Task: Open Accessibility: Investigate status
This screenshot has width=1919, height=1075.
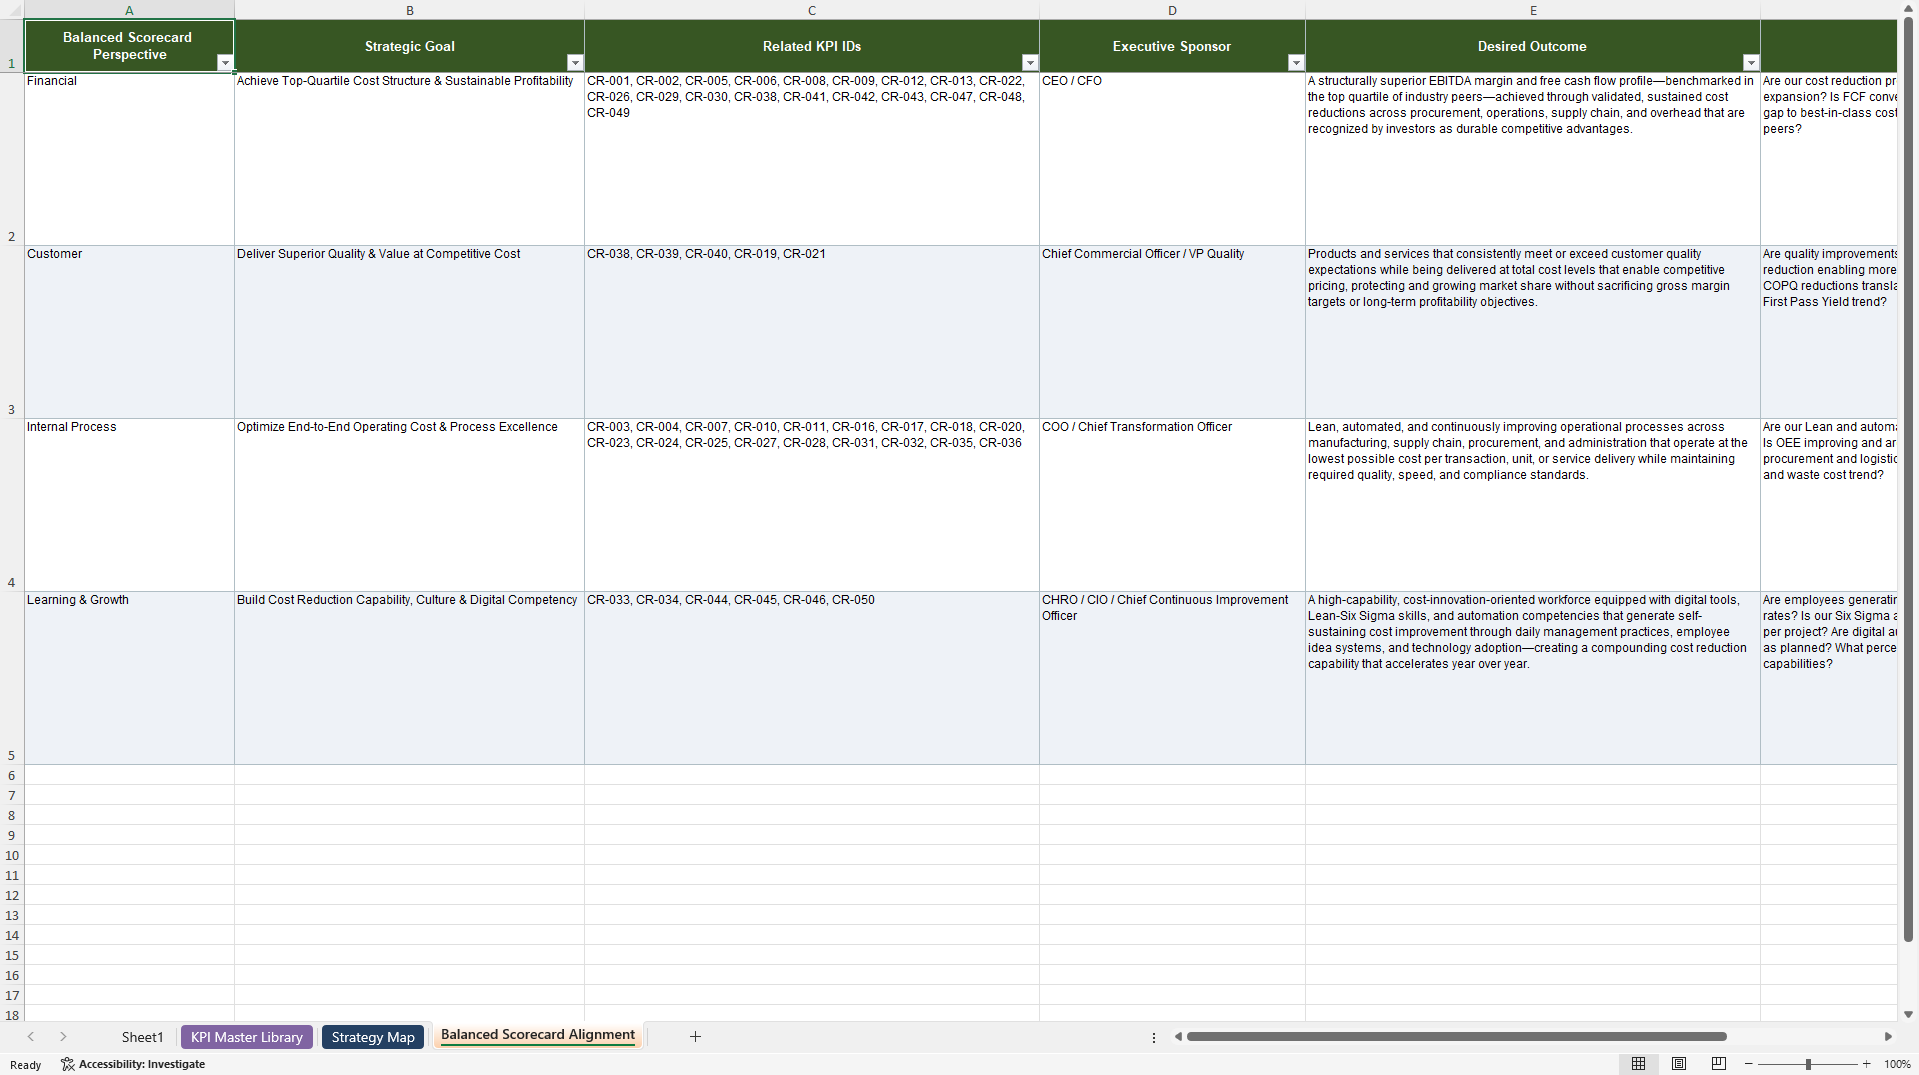Action: point(133,1064)
